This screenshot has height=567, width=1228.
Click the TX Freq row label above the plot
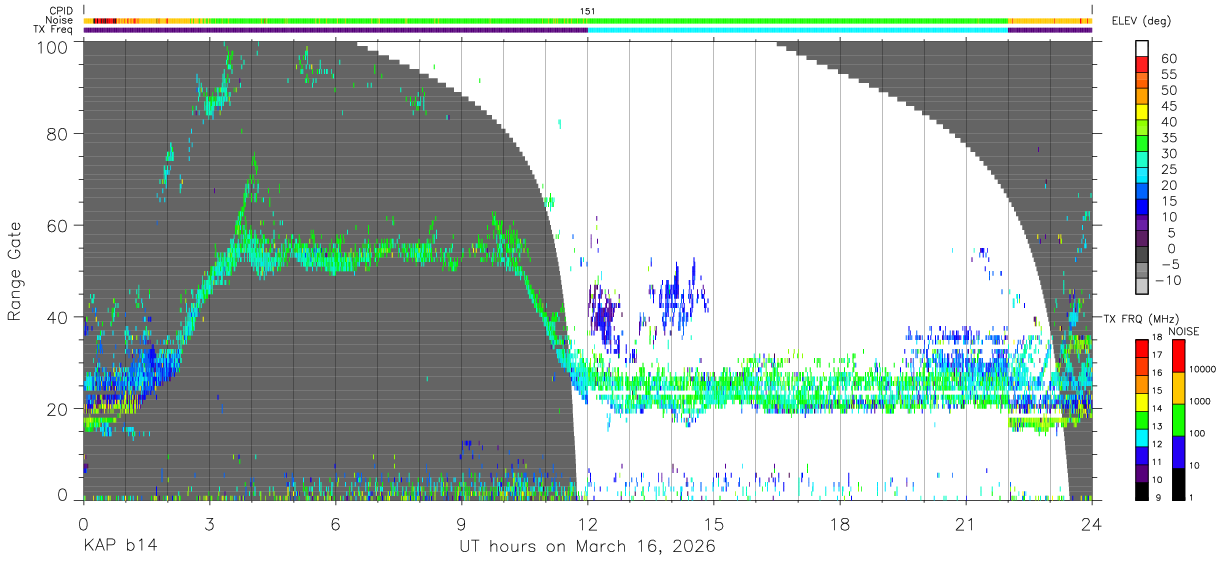[53, 29]
